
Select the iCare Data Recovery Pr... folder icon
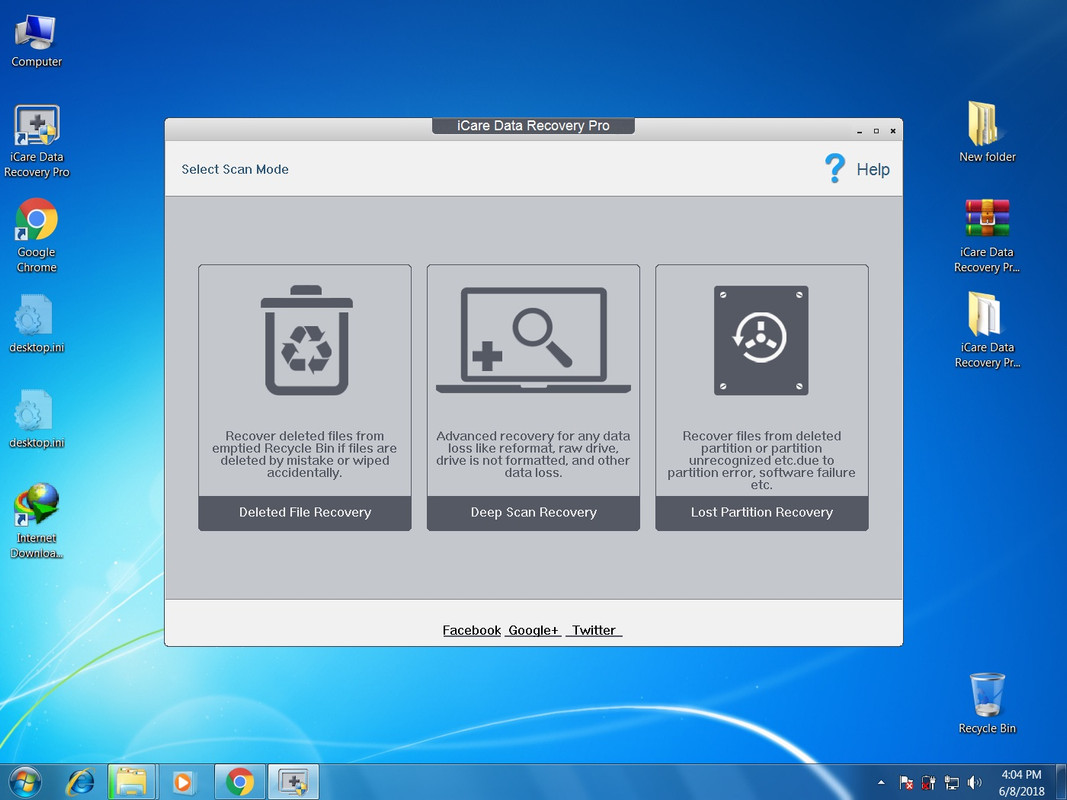(987, 331)
